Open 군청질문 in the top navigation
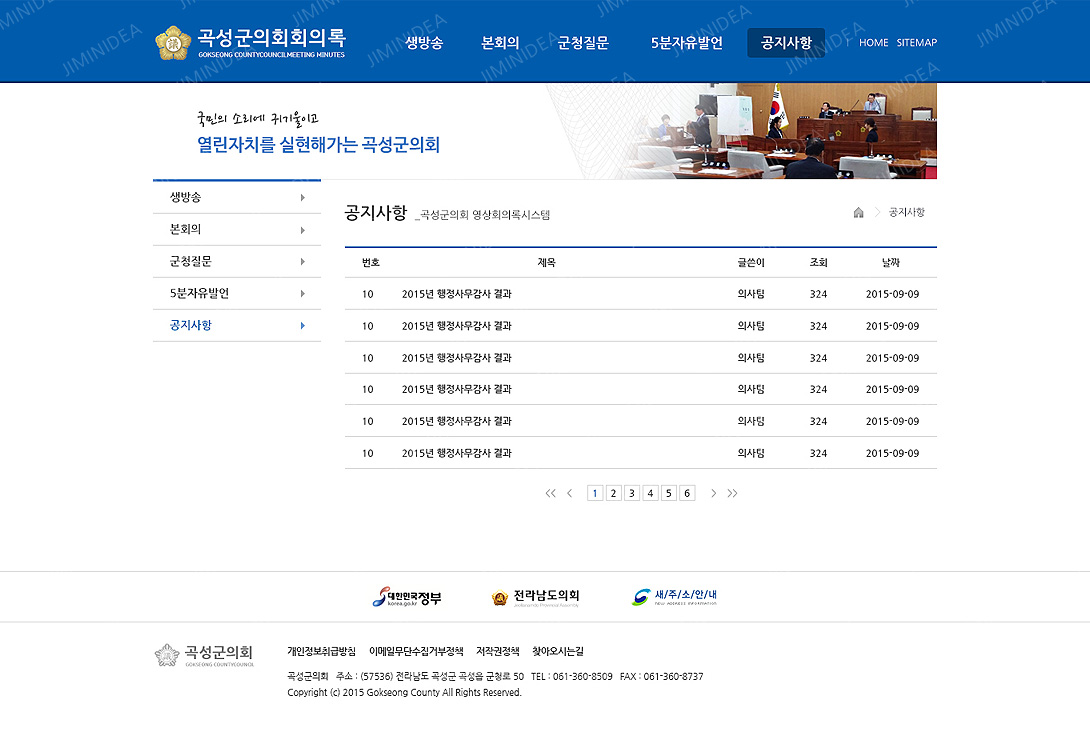The height and width of the screenshot is (731, 1090). (583, 43)
